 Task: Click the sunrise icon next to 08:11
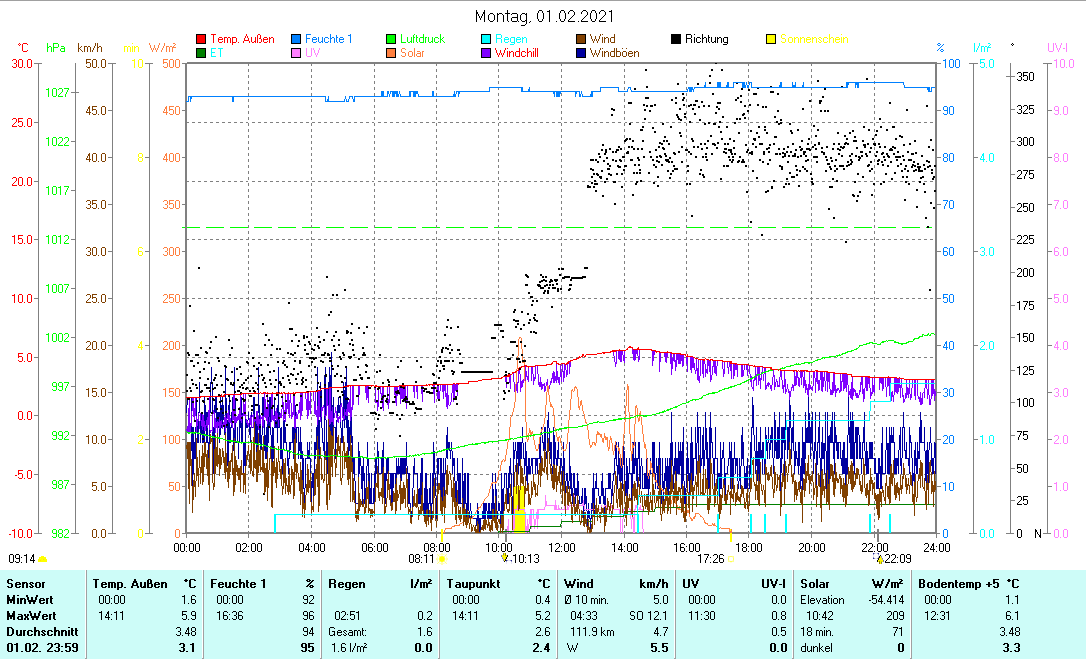pos(443,559)
